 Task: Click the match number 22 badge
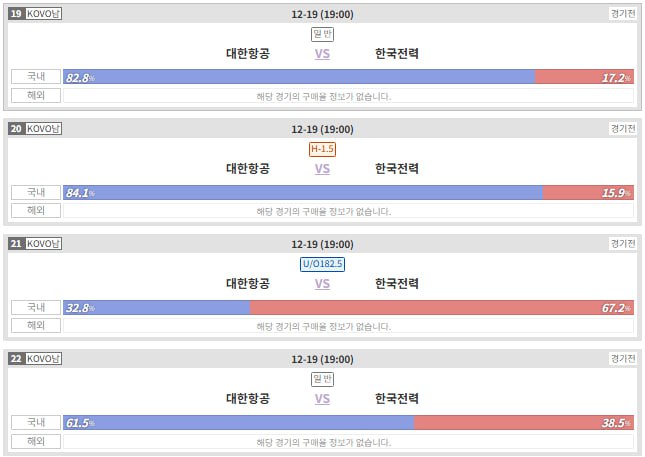tap(16, 359)
